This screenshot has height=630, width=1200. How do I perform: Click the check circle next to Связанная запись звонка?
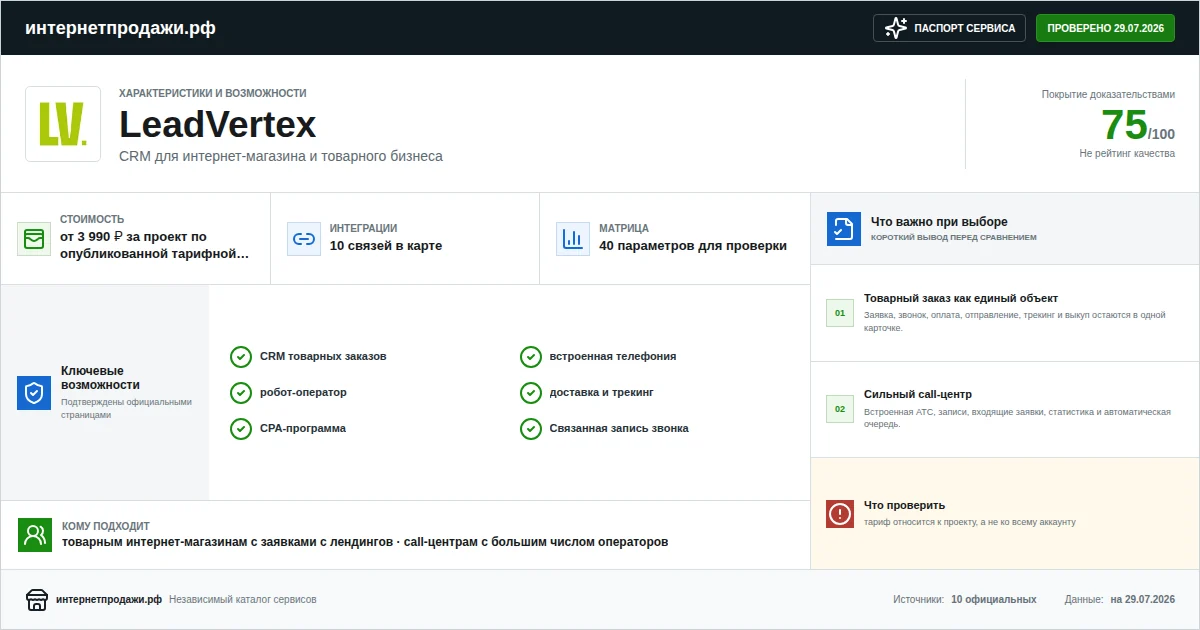(531, 429)
